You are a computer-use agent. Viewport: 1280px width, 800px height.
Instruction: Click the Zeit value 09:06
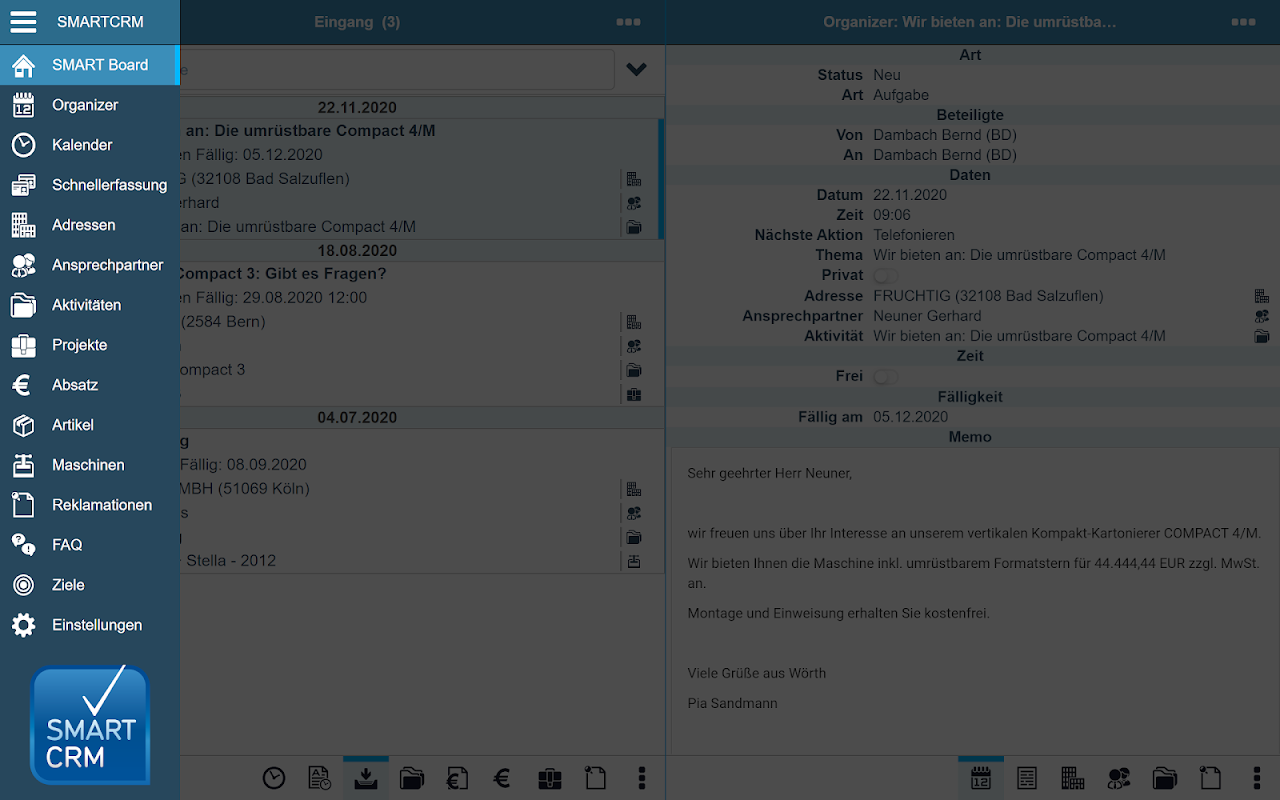pyautogui.click(x=892, y=215)
